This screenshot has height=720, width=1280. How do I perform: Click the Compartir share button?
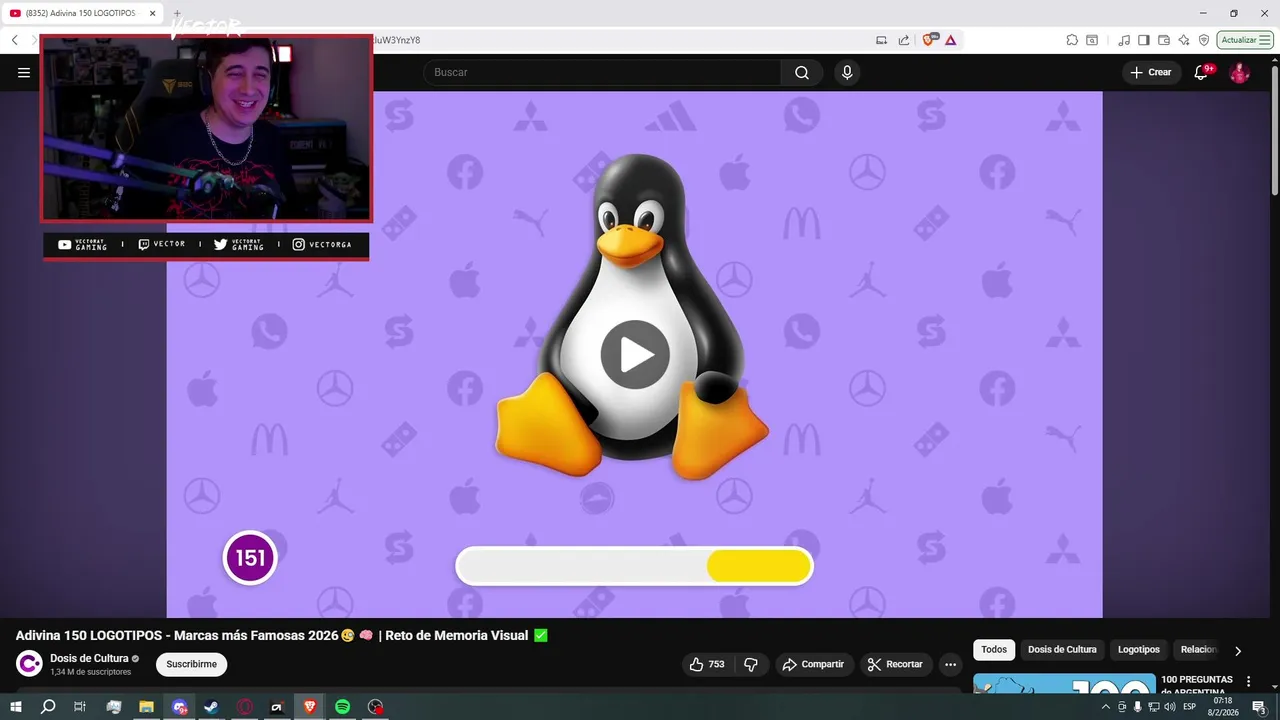[x=814, y=664]
